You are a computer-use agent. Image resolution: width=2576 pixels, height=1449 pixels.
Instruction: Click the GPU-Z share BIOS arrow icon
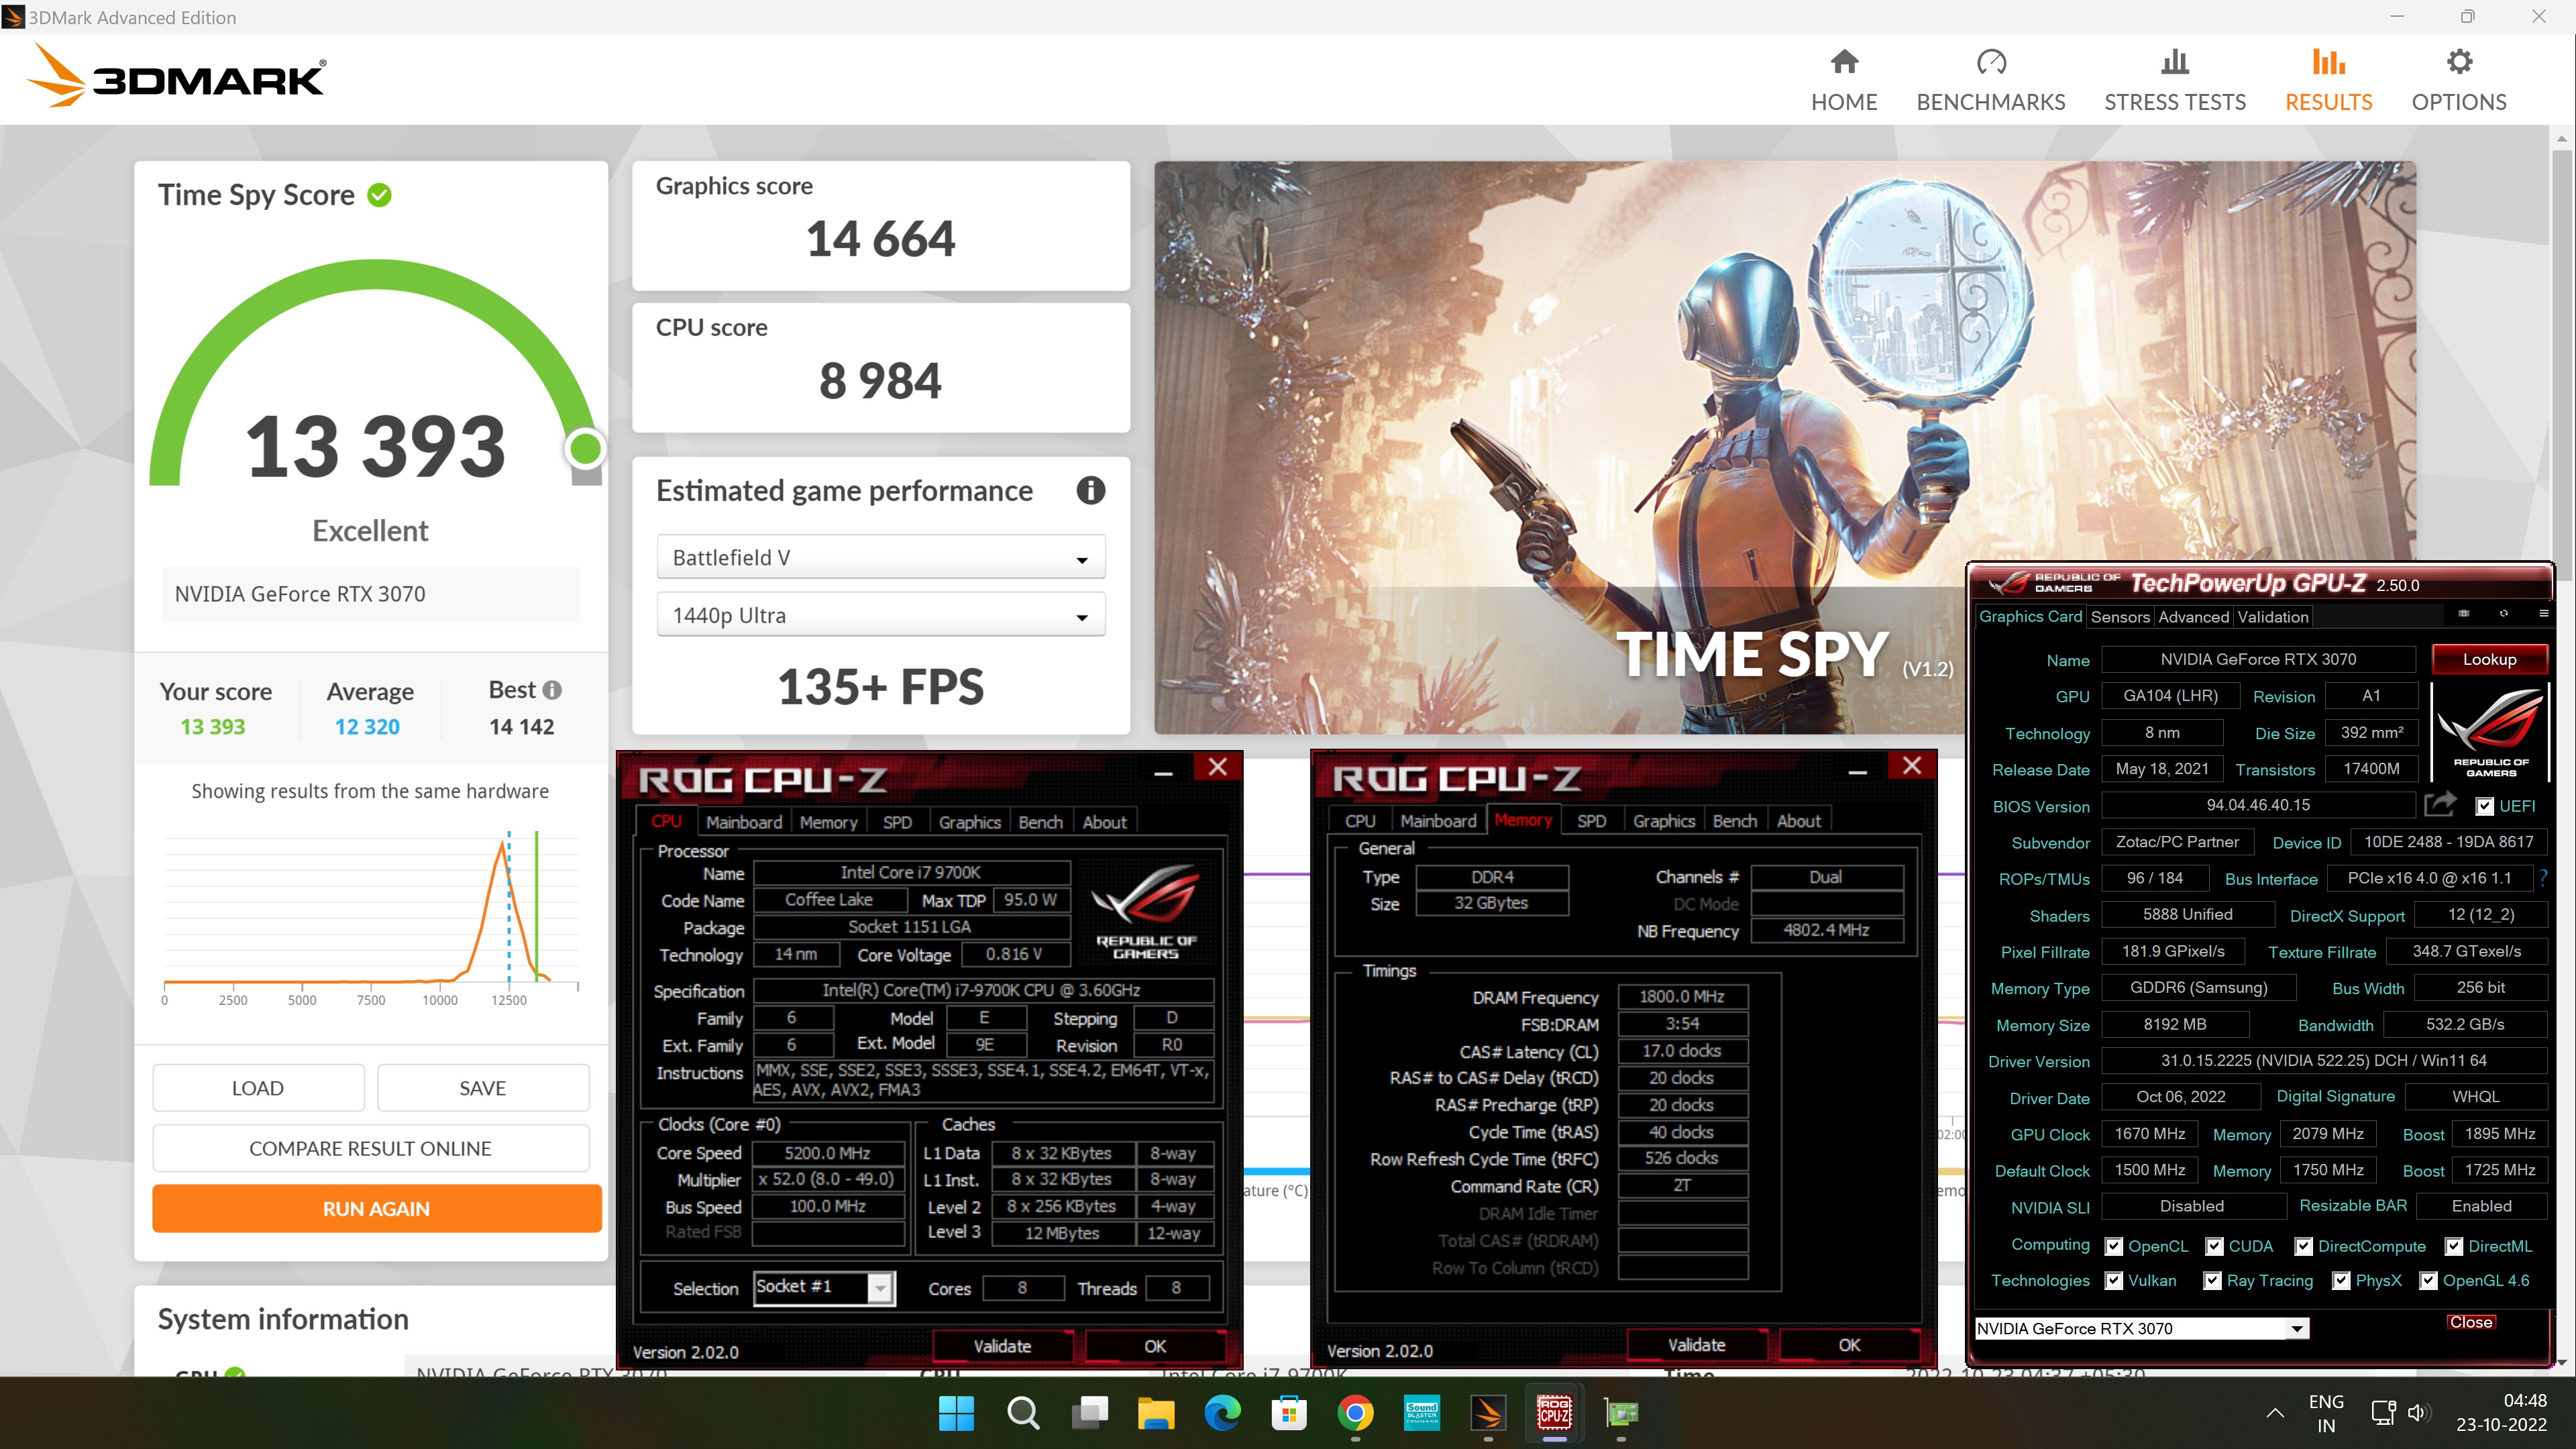click(2440, 804)
